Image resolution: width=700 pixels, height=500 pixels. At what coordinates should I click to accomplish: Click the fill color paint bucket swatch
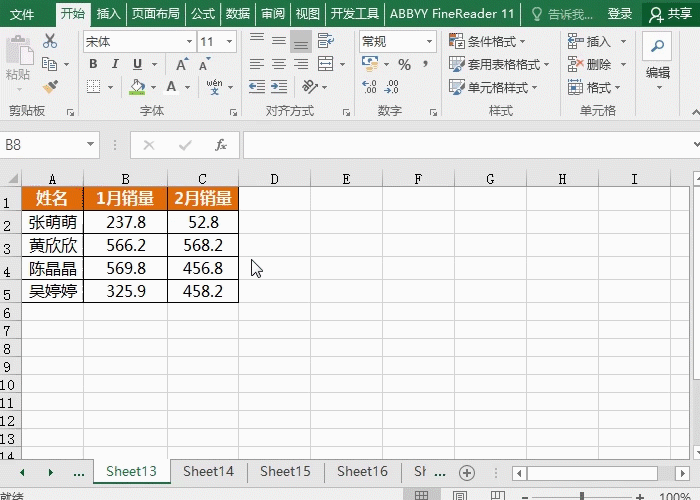(138, 87)
